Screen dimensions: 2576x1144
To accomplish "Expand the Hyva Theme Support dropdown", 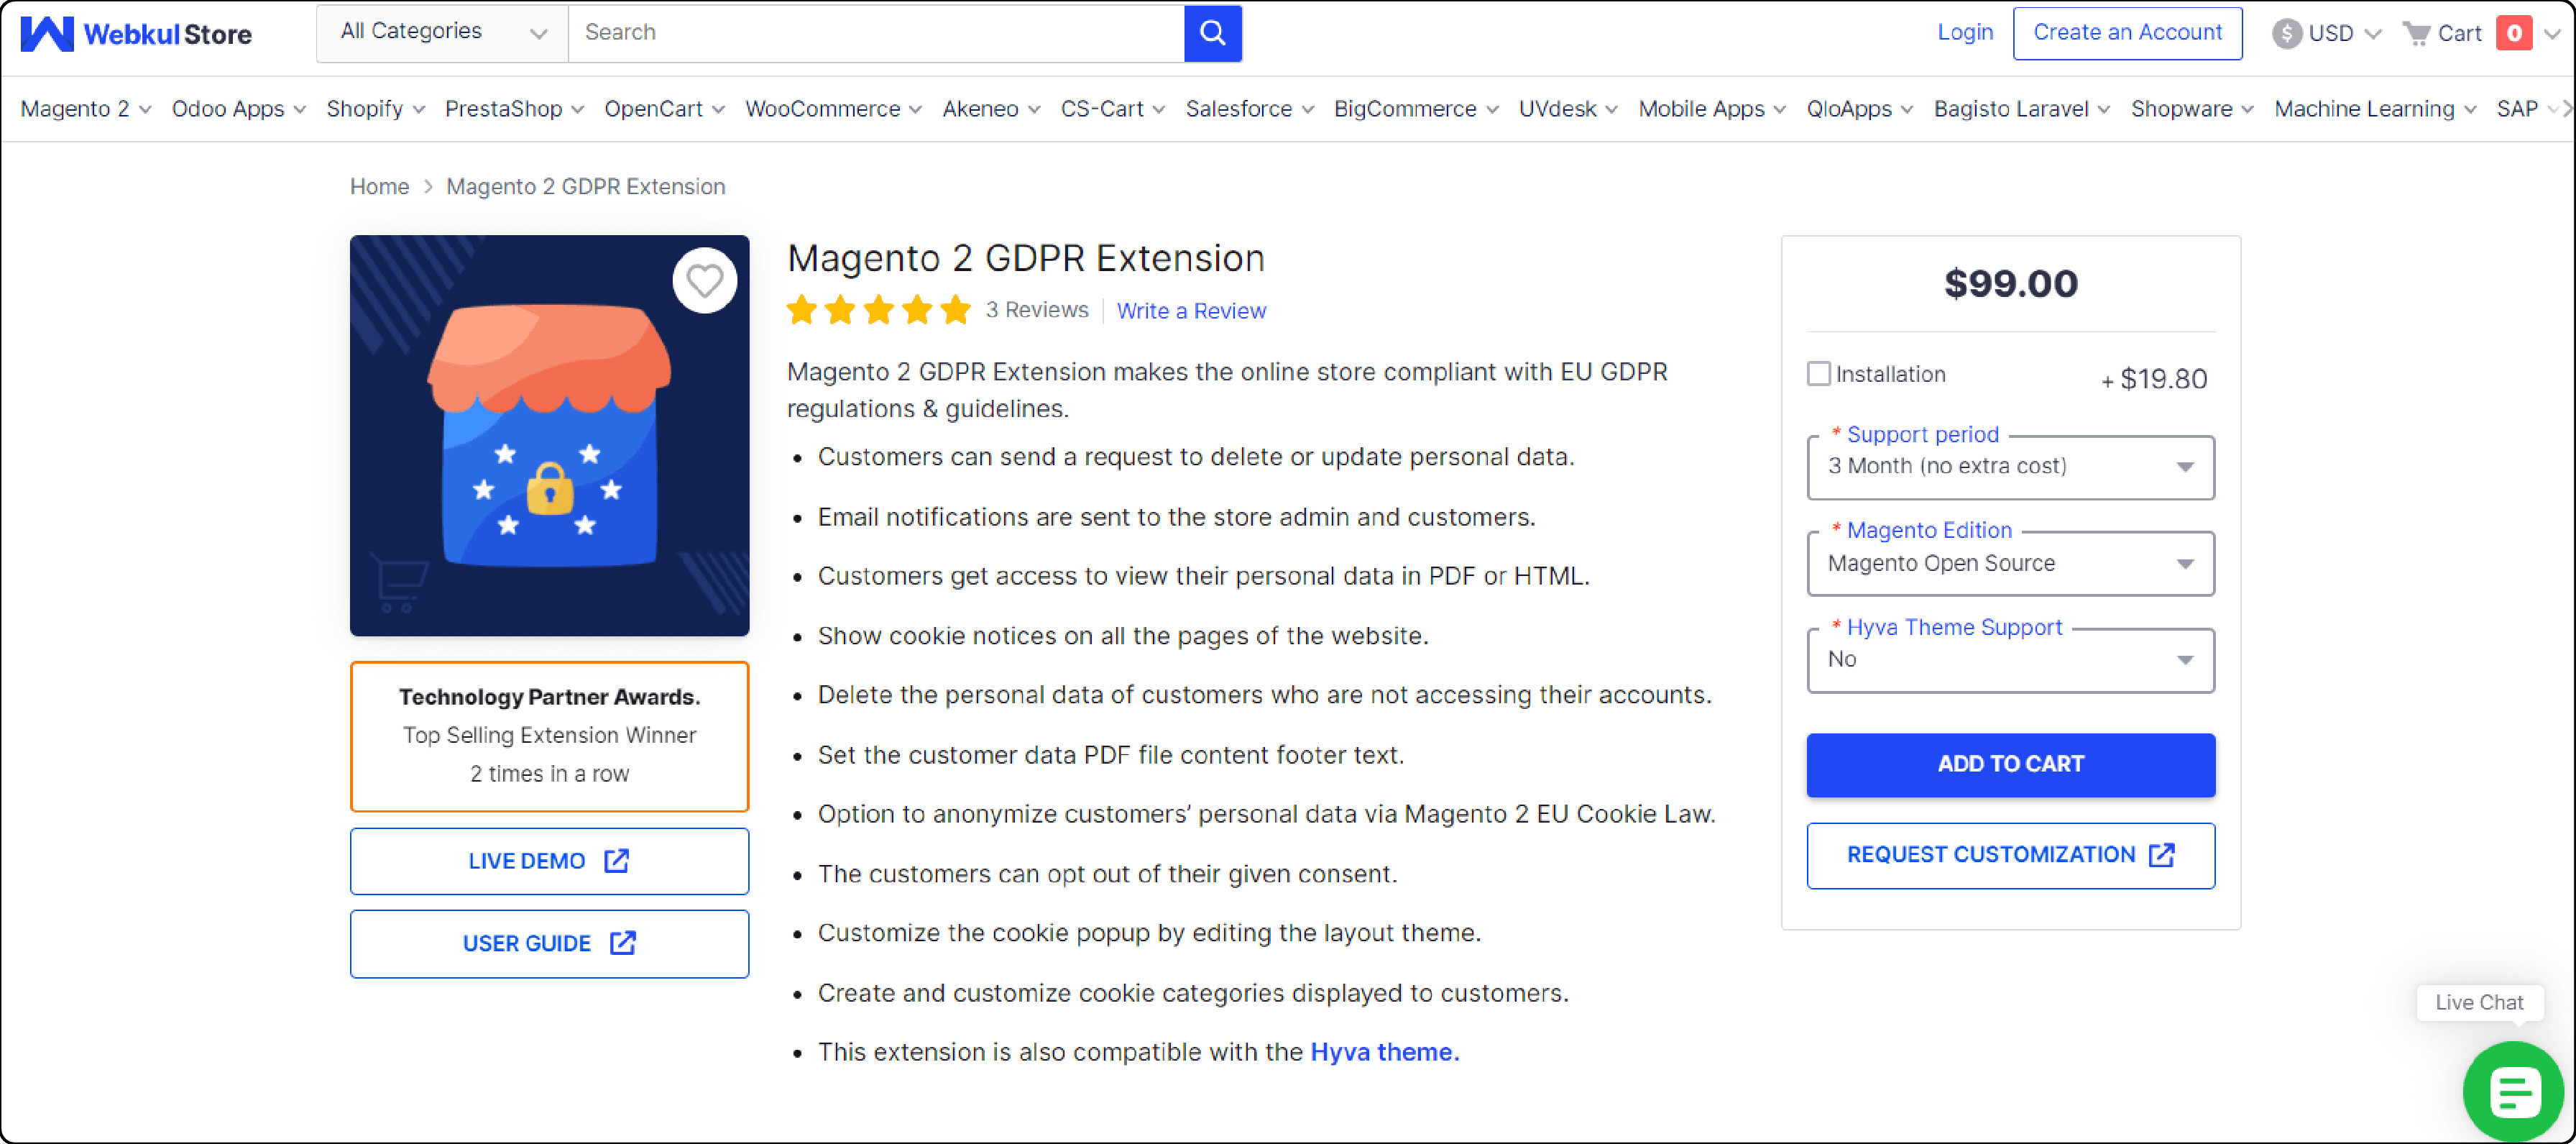I will [x=2011, y=659].
